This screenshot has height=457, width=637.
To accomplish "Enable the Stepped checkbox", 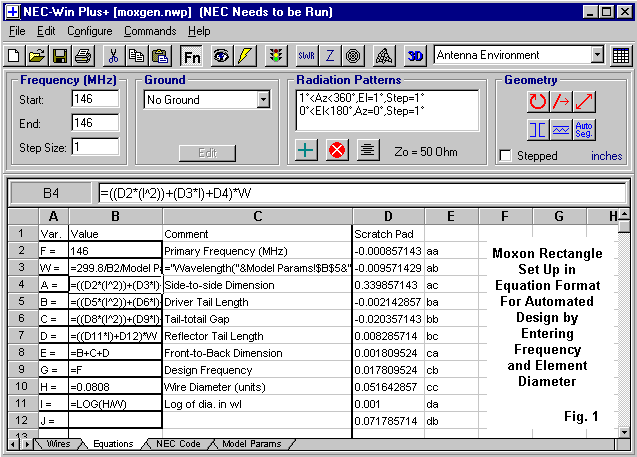I will coord(505,156).
